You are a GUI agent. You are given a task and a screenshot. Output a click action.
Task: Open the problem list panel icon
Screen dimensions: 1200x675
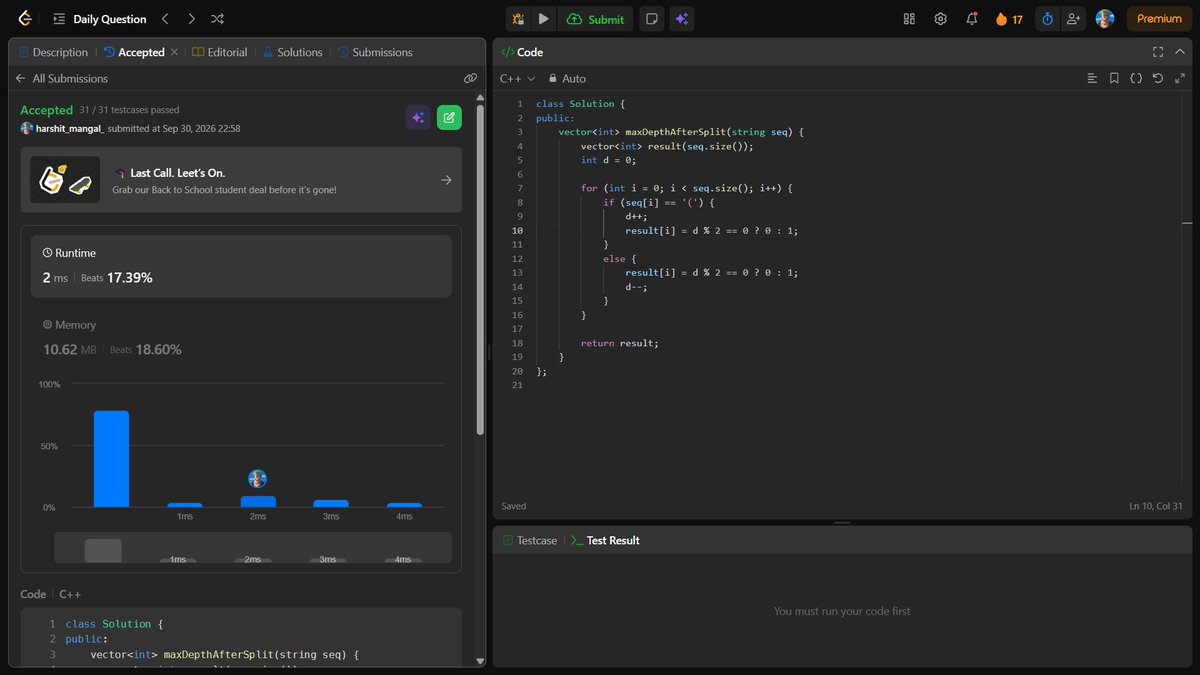(60, 19)
